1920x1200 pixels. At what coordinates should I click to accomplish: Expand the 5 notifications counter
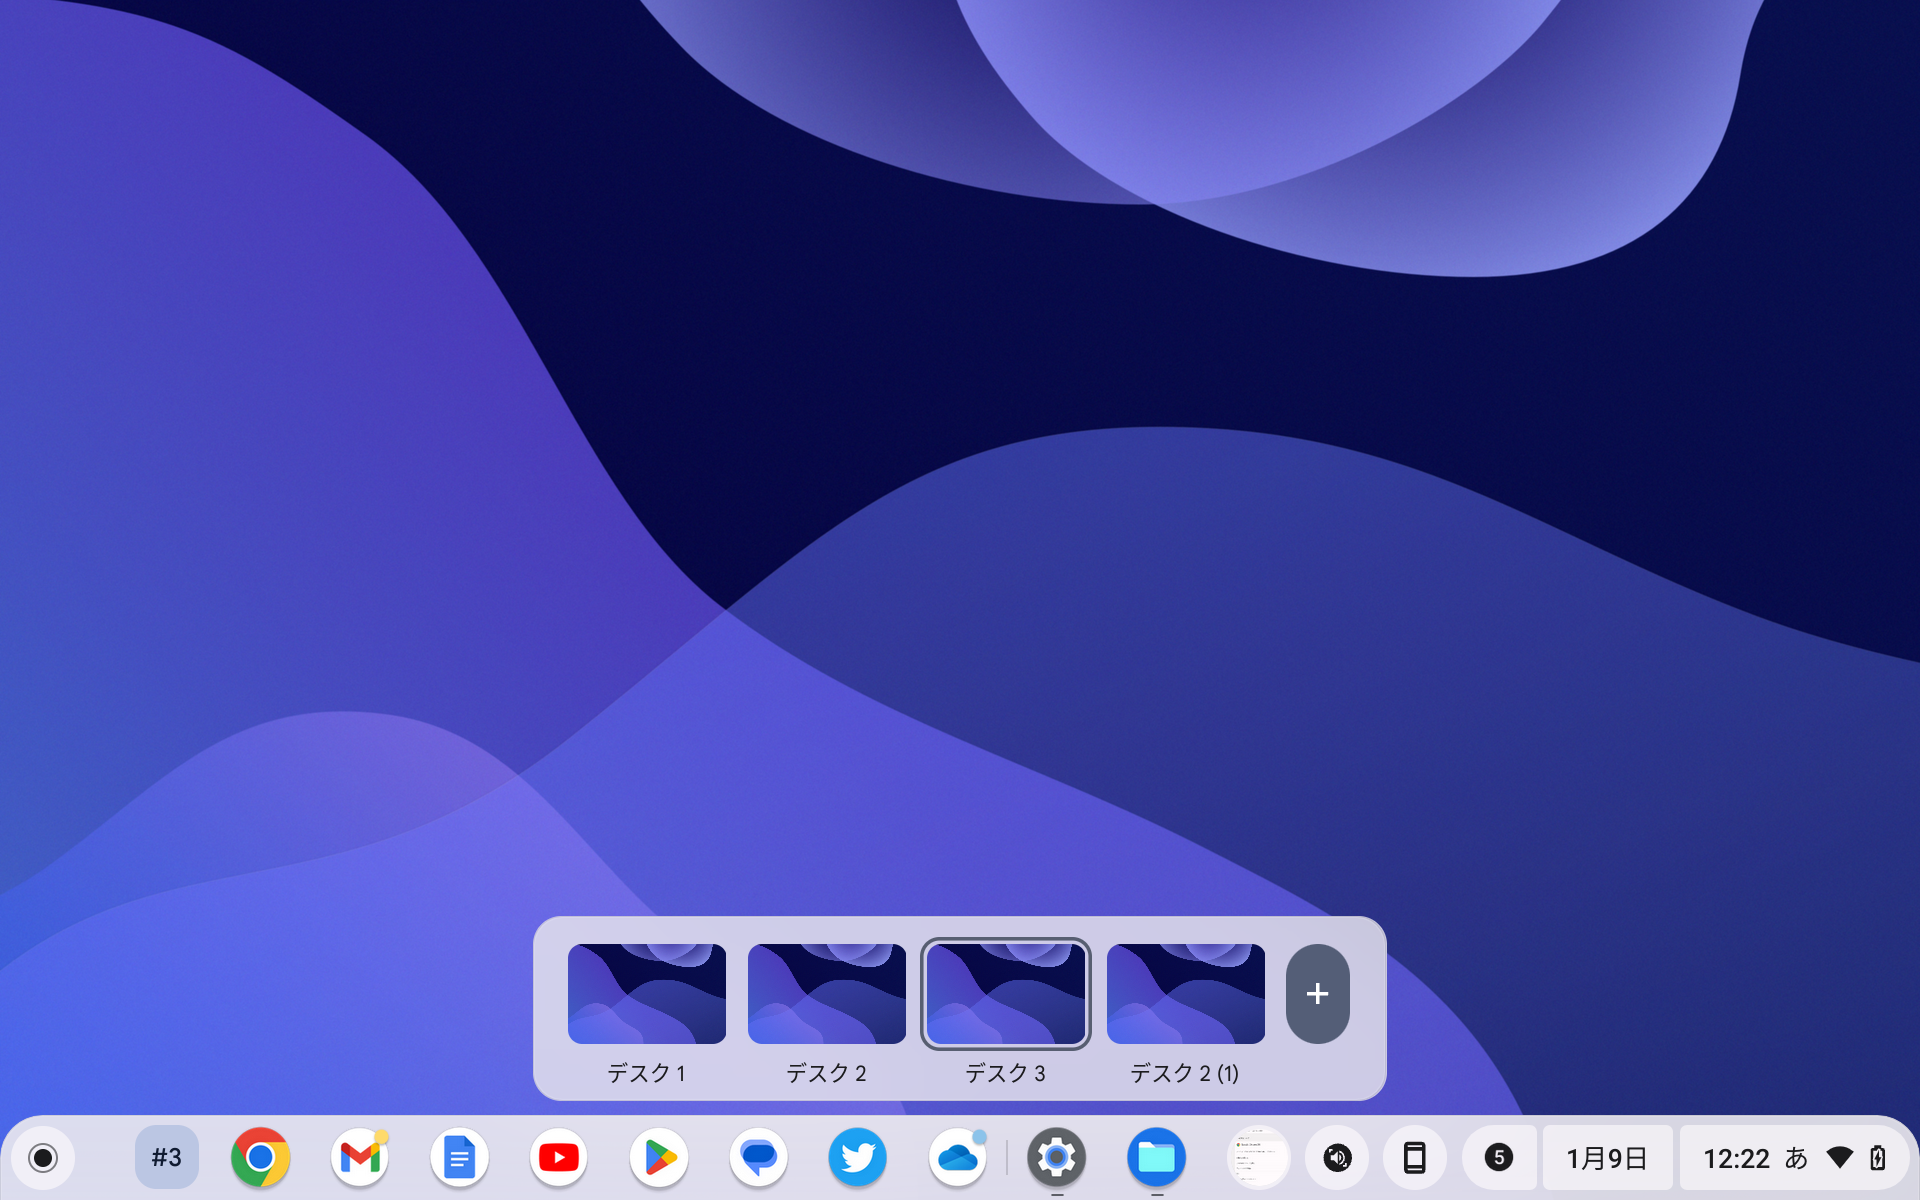[x=1498, y=1158]
